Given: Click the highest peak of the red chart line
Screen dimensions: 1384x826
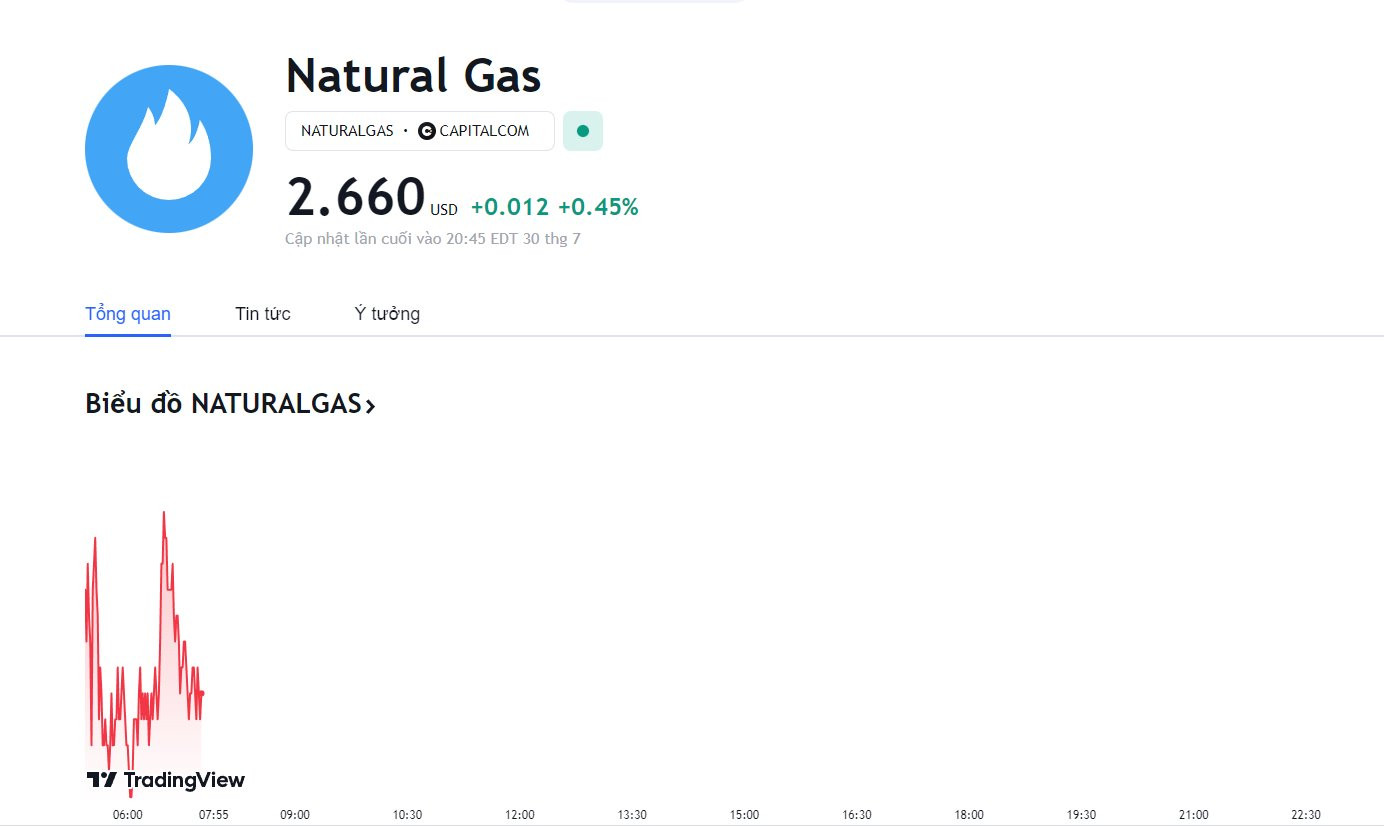Looking at the screenshot, I should click(x=164, y=513).
